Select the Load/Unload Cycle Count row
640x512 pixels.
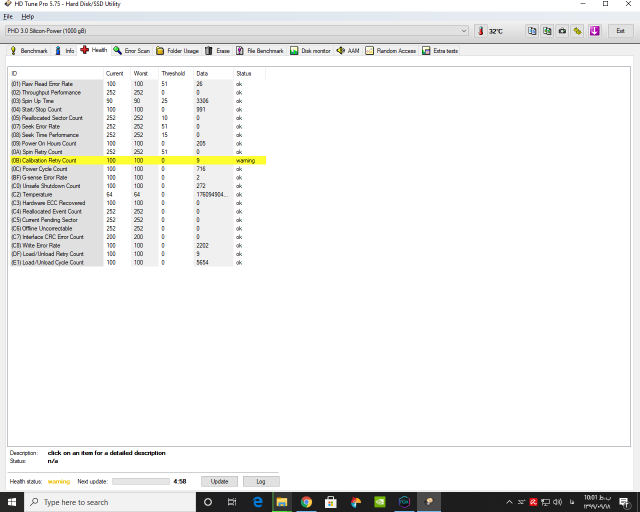click(138, 263)
